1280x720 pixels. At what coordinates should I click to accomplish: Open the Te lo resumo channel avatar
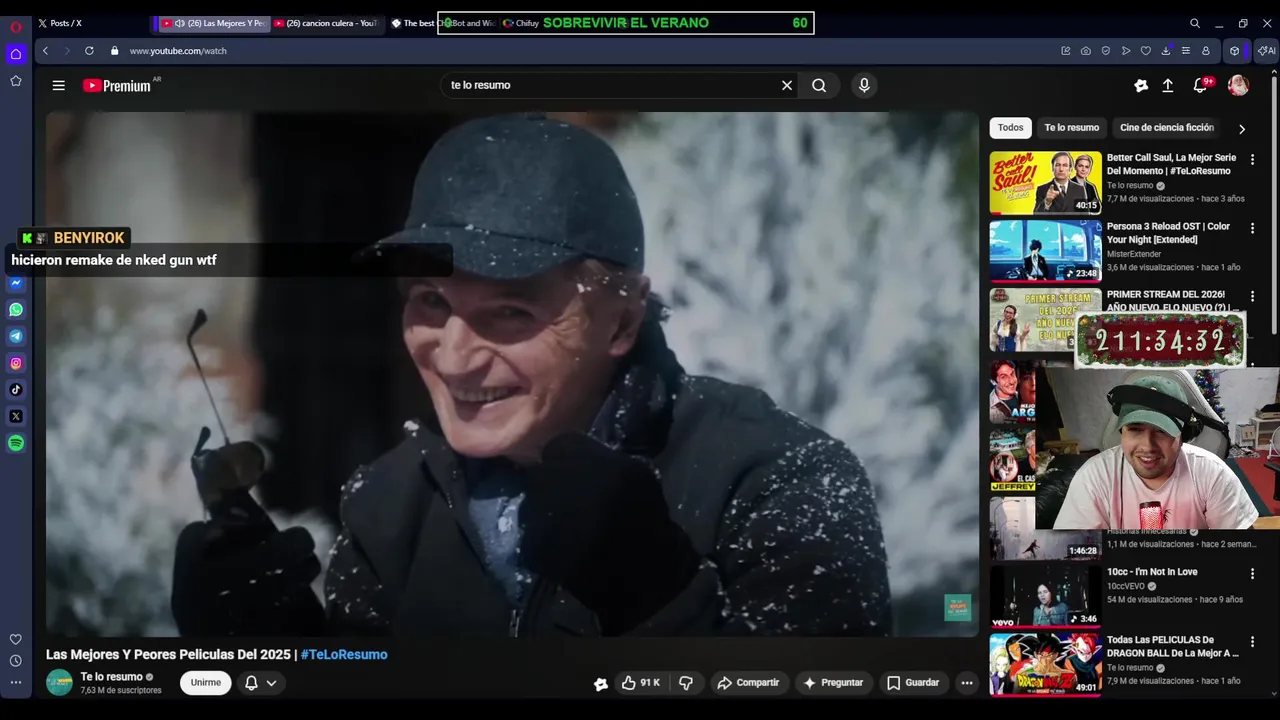[x=60, y=683]
